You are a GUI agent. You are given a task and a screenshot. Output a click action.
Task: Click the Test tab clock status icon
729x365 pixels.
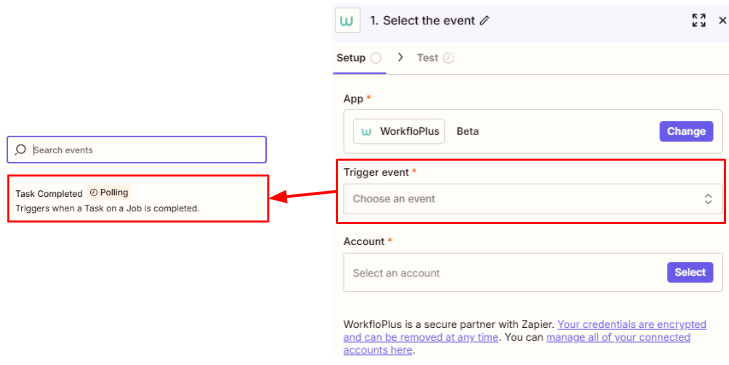click(x=448, y=58)
